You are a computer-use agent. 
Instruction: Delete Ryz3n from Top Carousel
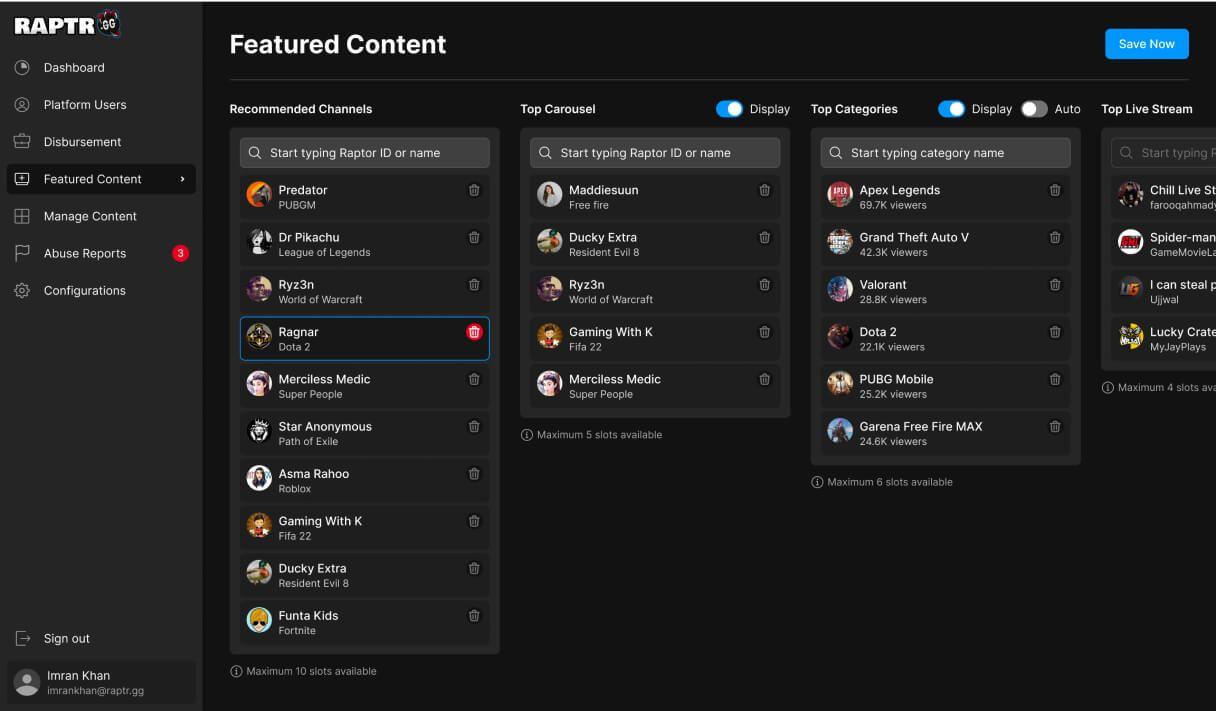(765, 285)
